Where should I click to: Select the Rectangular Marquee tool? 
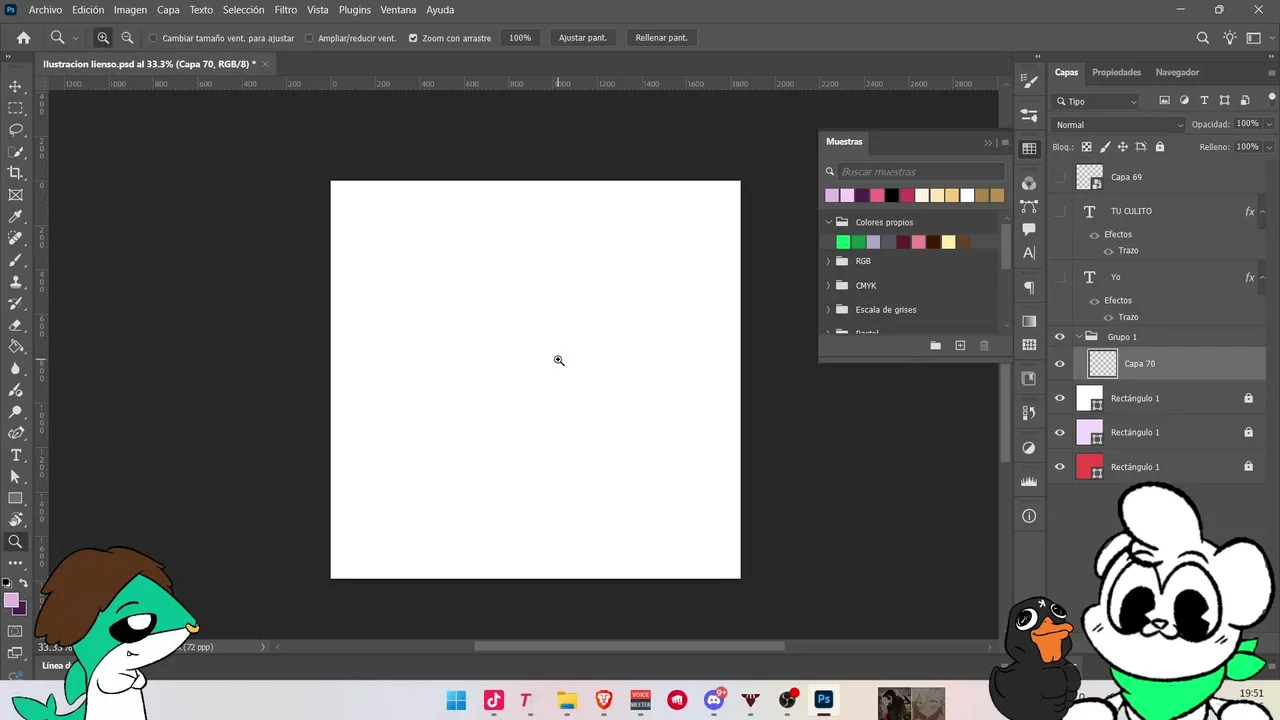point(16,108)
